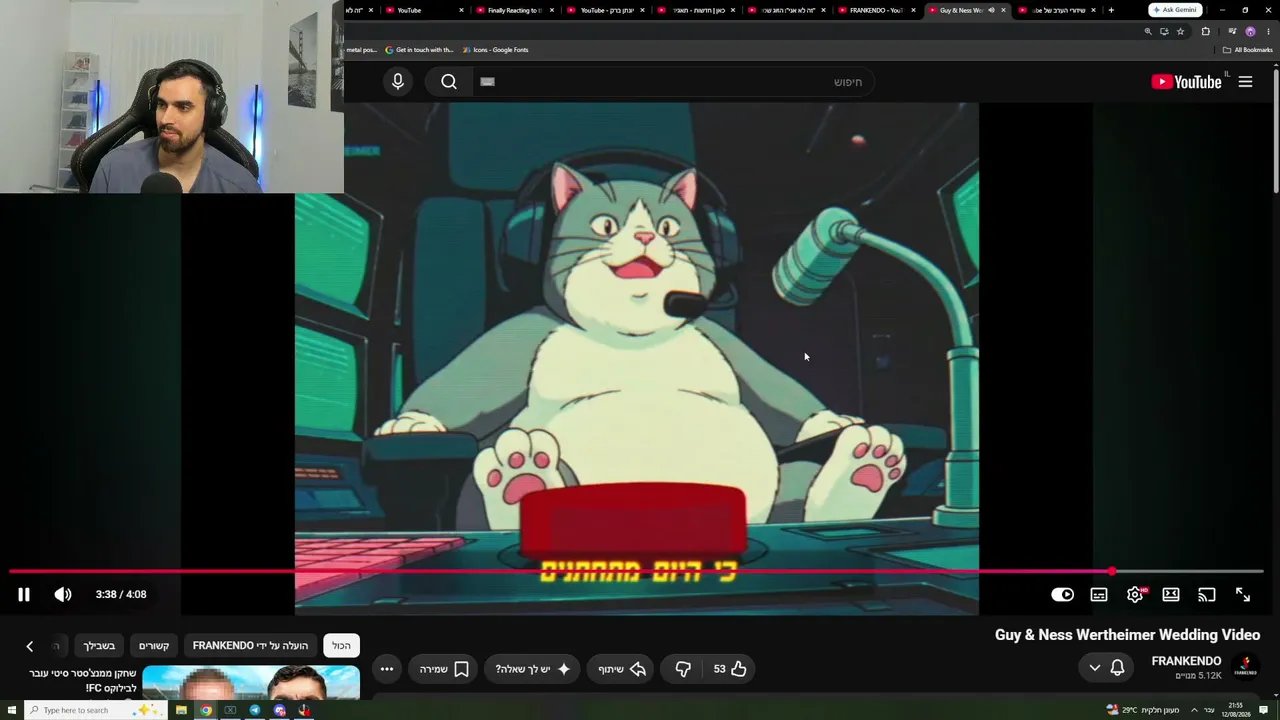Open more actions (three dots) menu

pyautogui.click(x=387, y=669)
